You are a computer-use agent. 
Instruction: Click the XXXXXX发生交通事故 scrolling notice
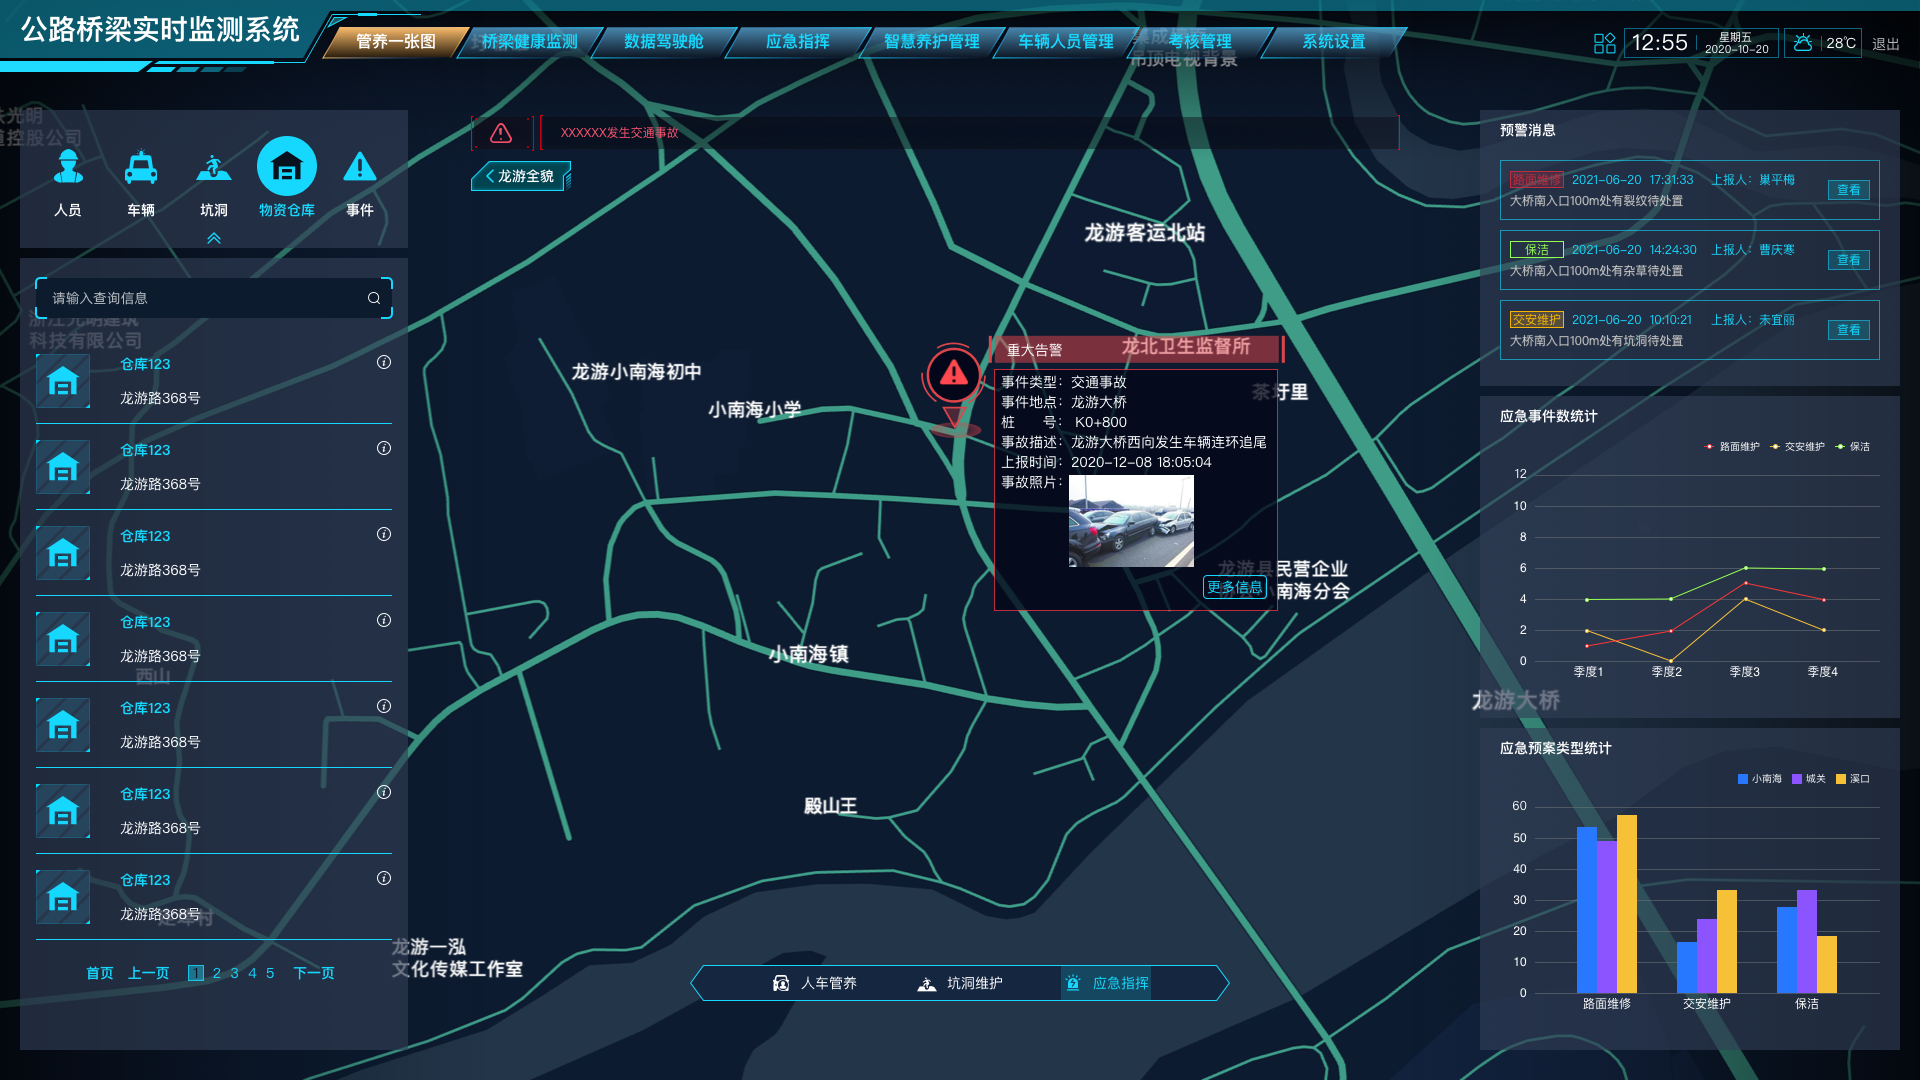point(619,133)
